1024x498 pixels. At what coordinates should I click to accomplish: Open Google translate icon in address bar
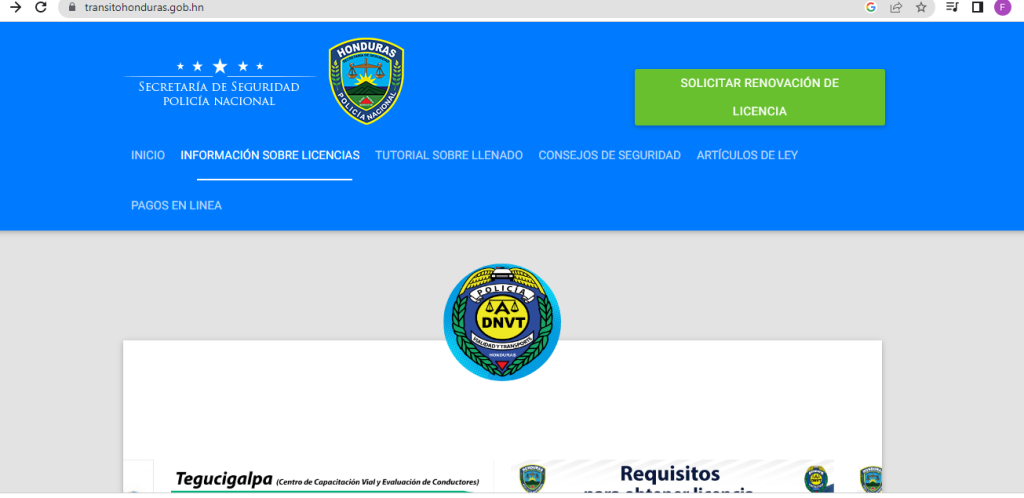tap(871, 7)
